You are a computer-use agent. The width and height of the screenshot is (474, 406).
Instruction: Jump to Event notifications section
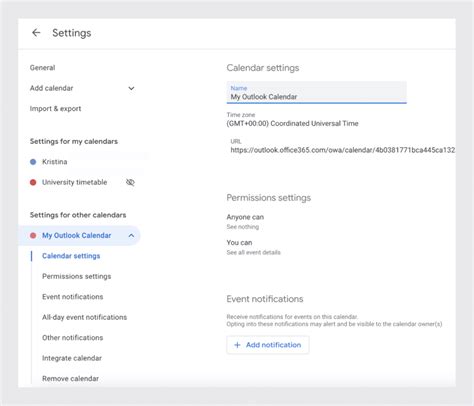pos(72,297)
